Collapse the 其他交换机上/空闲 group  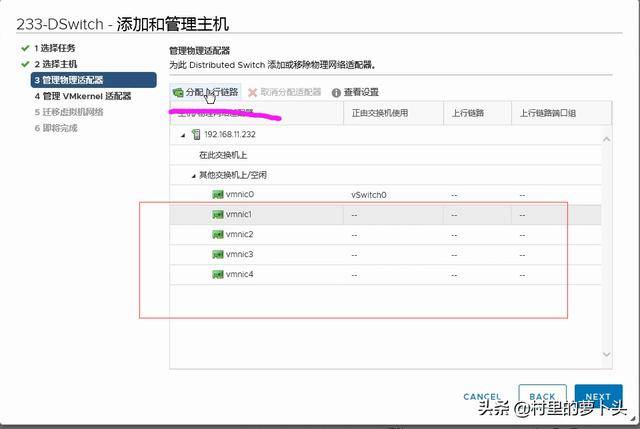[x=194, y=175]
